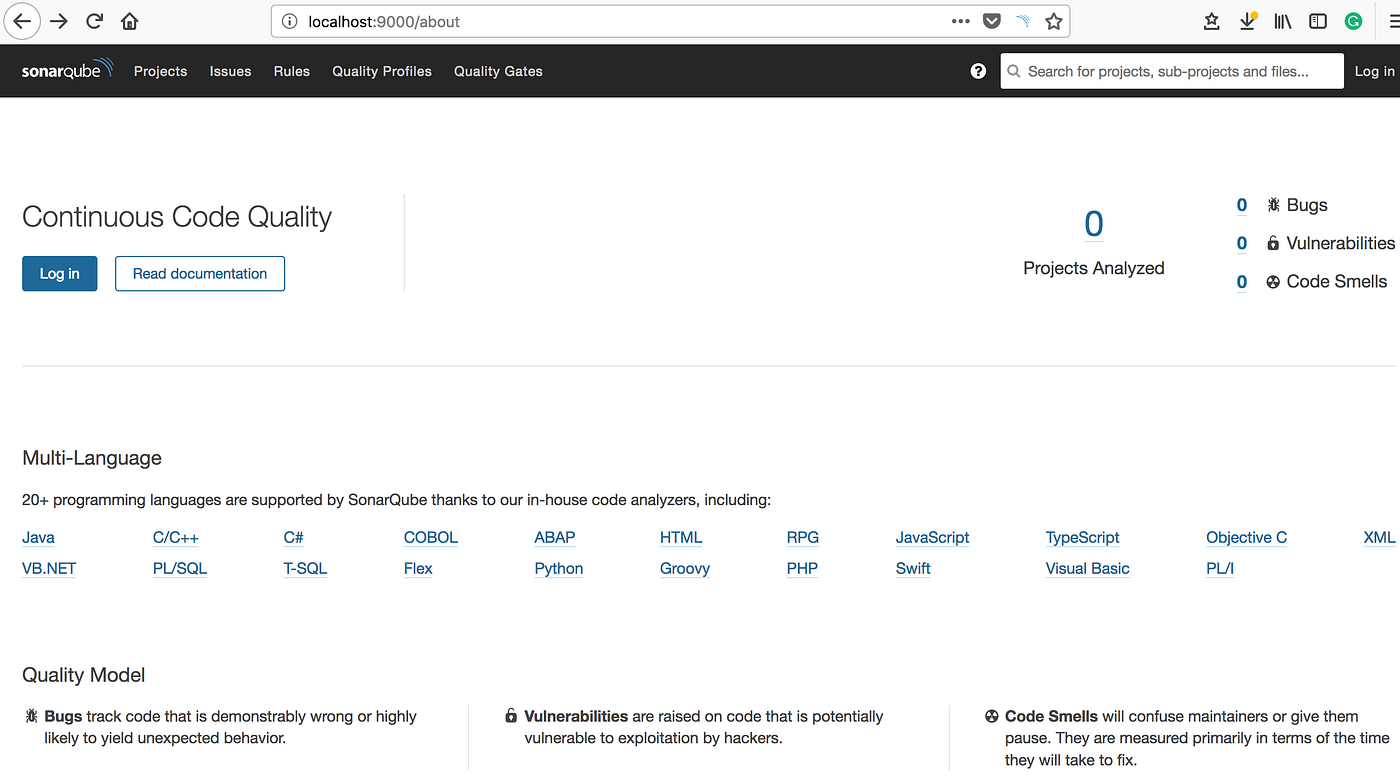Screen dimensions: 1400x781
Task: Open the T-SQL language link
Action: pos(306,568)
